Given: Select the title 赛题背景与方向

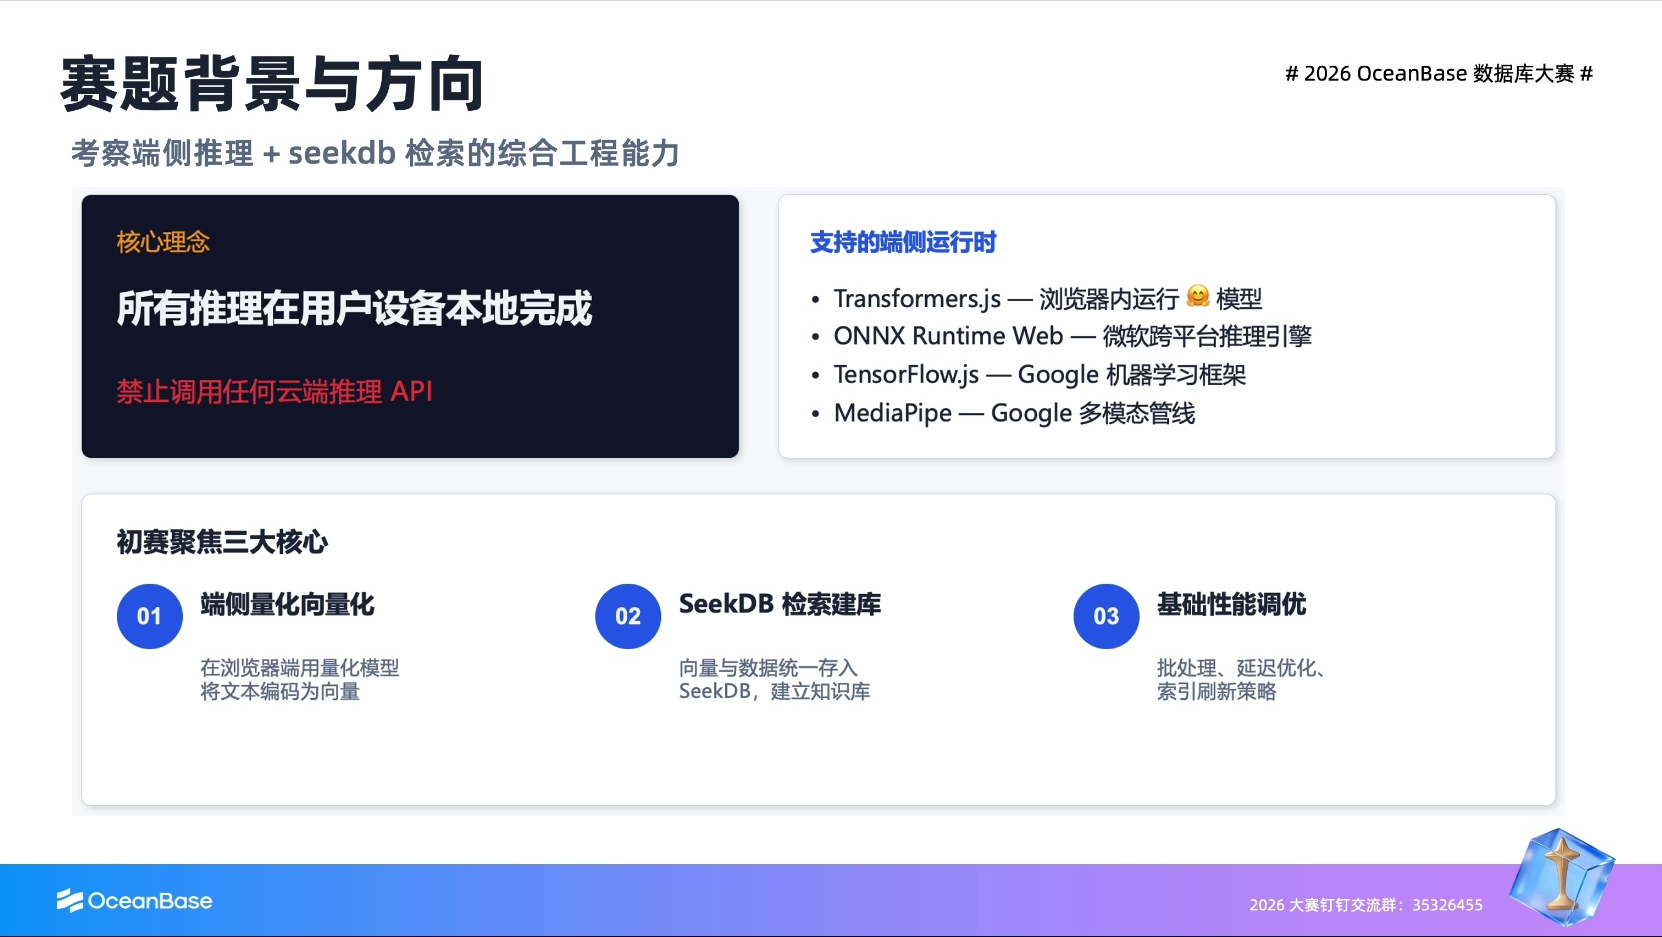Looking at the screenshot, I should pyautogui.click(x=272, y=84).
